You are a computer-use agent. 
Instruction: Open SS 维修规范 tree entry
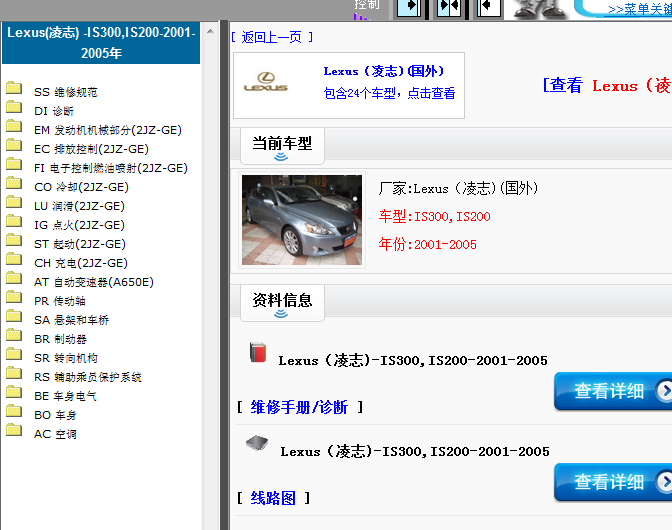[66, 92]
